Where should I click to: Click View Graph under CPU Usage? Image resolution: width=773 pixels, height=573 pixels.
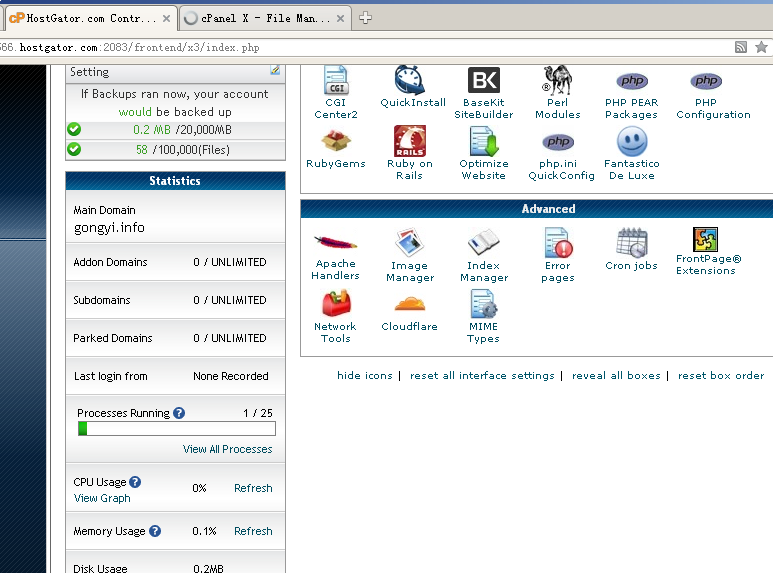[x=102, y=498]
